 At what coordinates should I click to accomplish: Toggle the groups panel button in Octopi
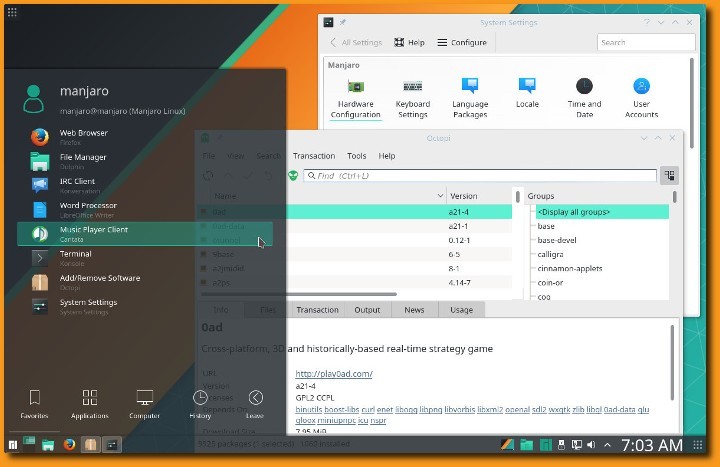tap(669, 175)
